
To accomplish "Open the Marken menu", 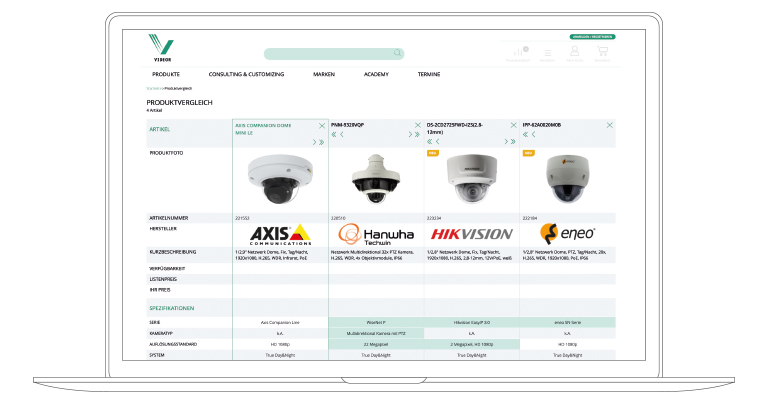I will coord(324,74).
